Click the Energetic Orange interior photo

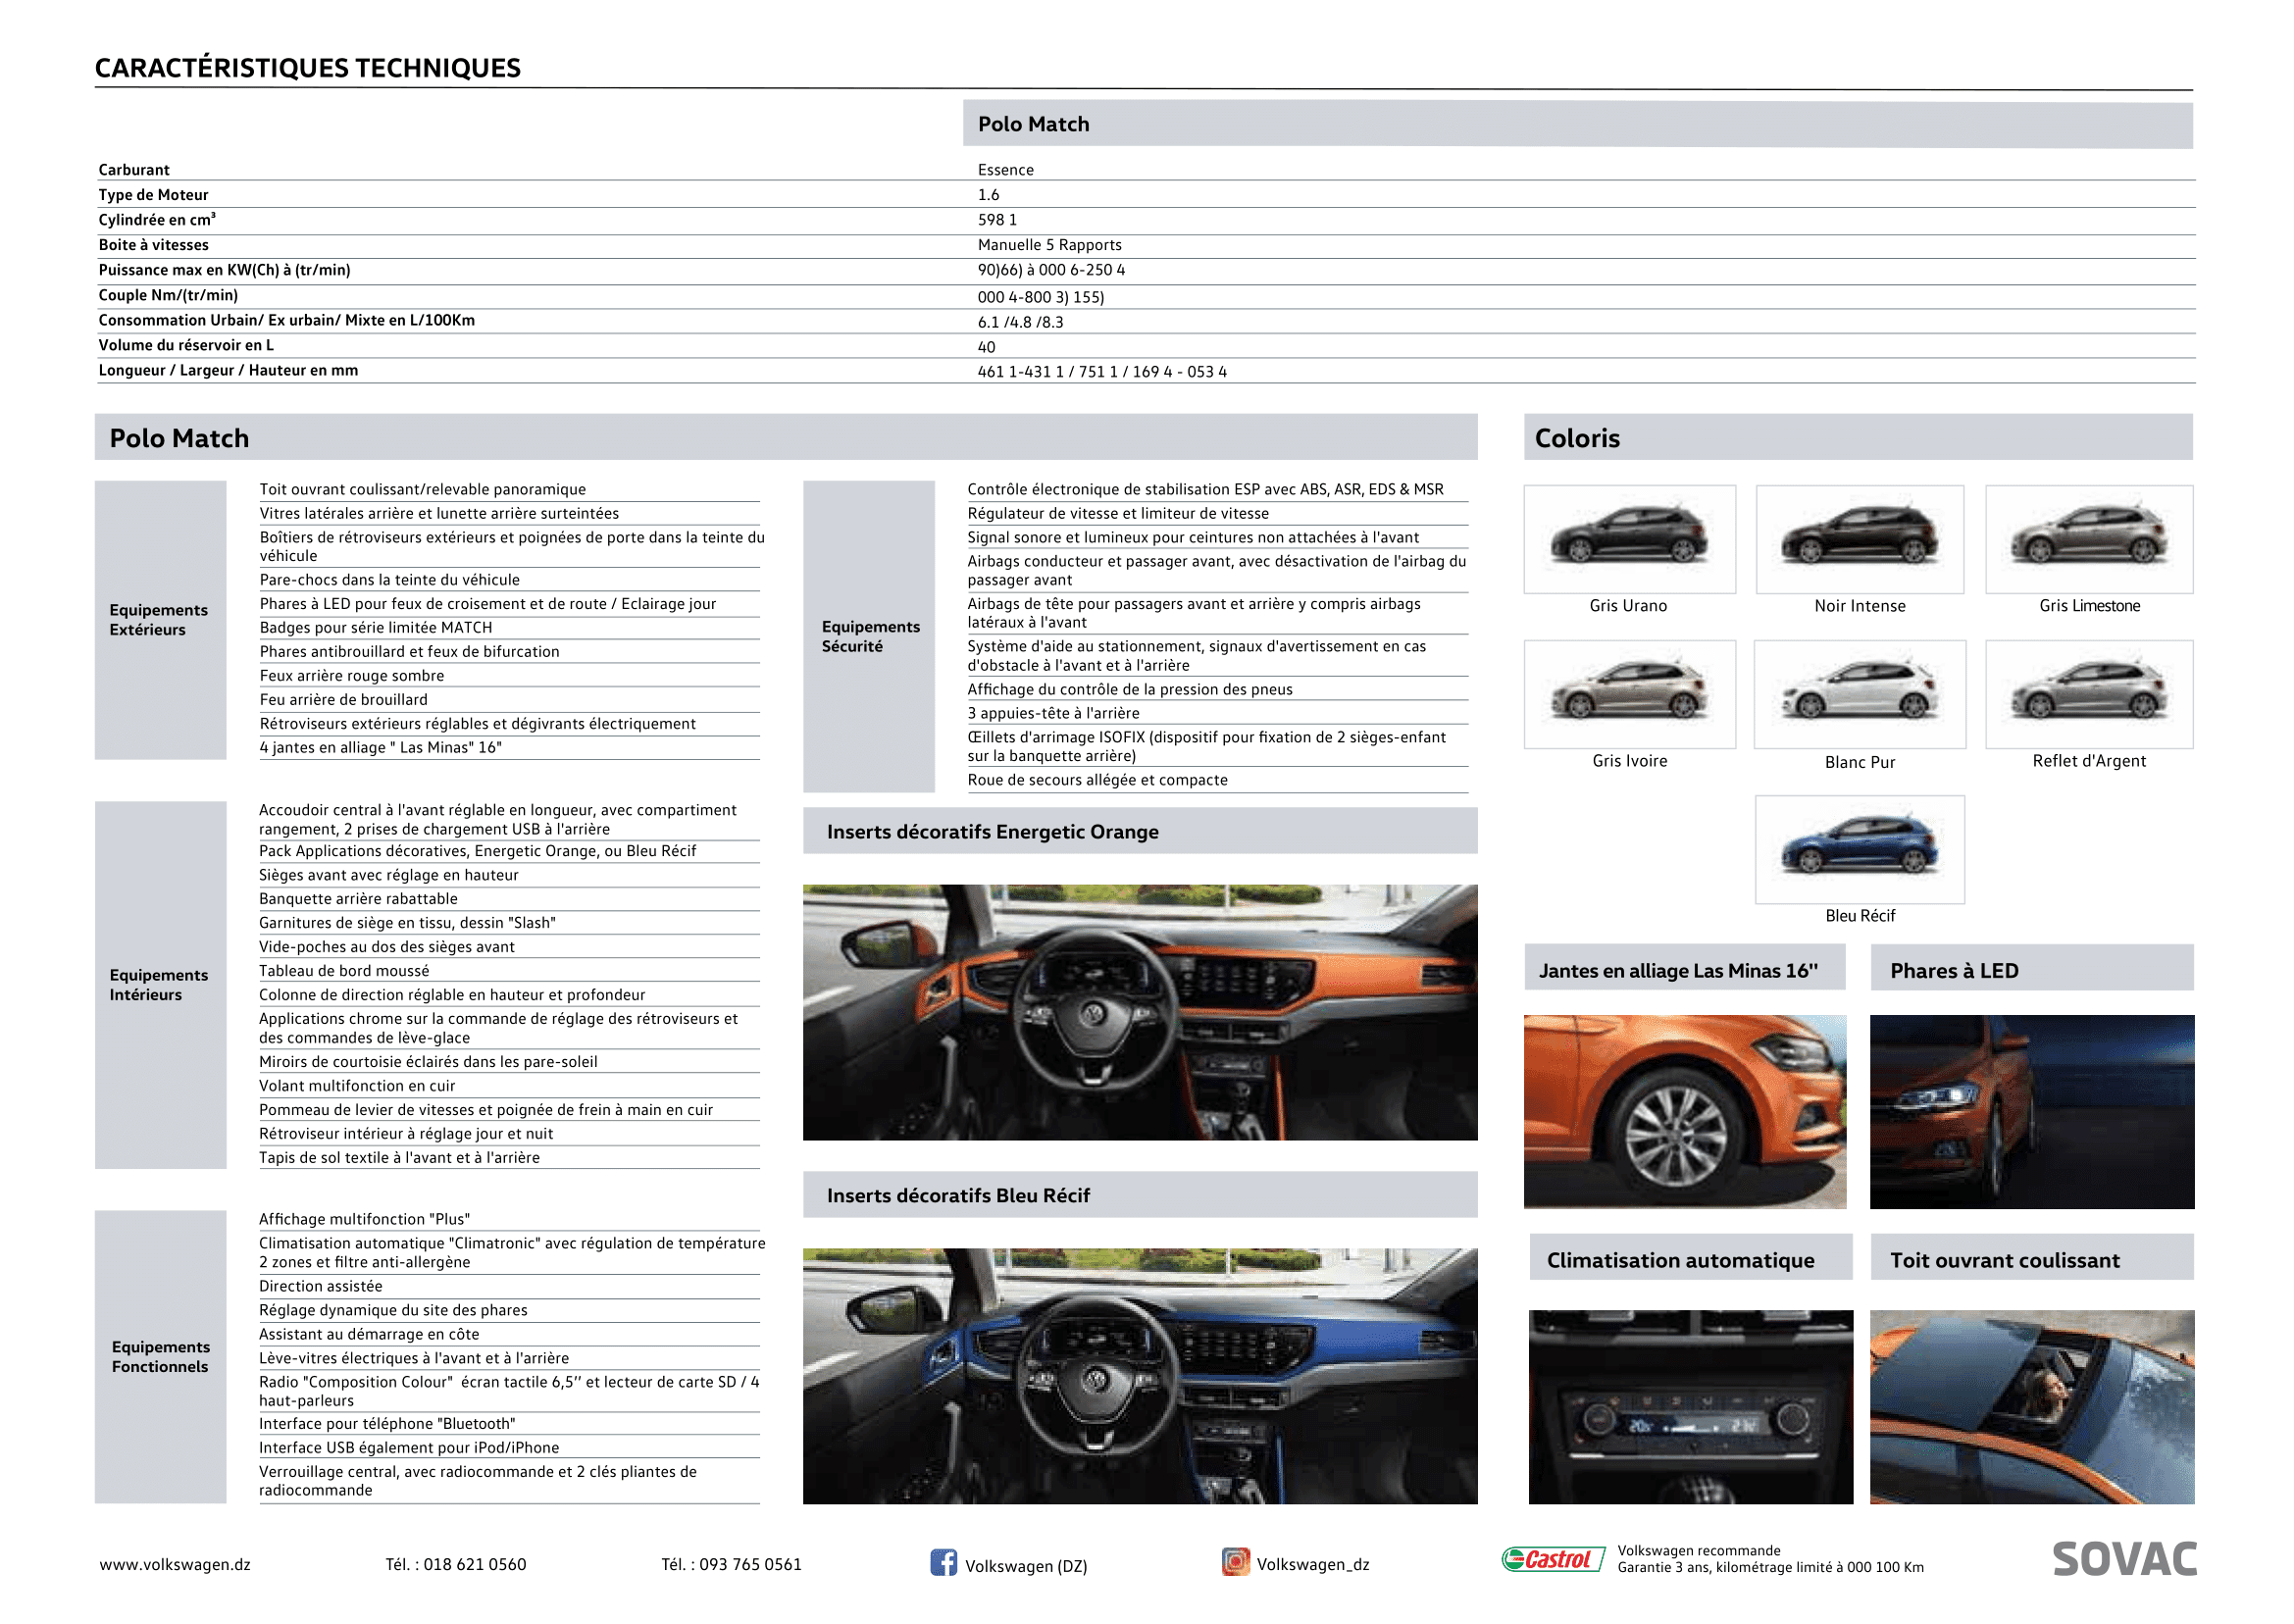(1139, 1012)
